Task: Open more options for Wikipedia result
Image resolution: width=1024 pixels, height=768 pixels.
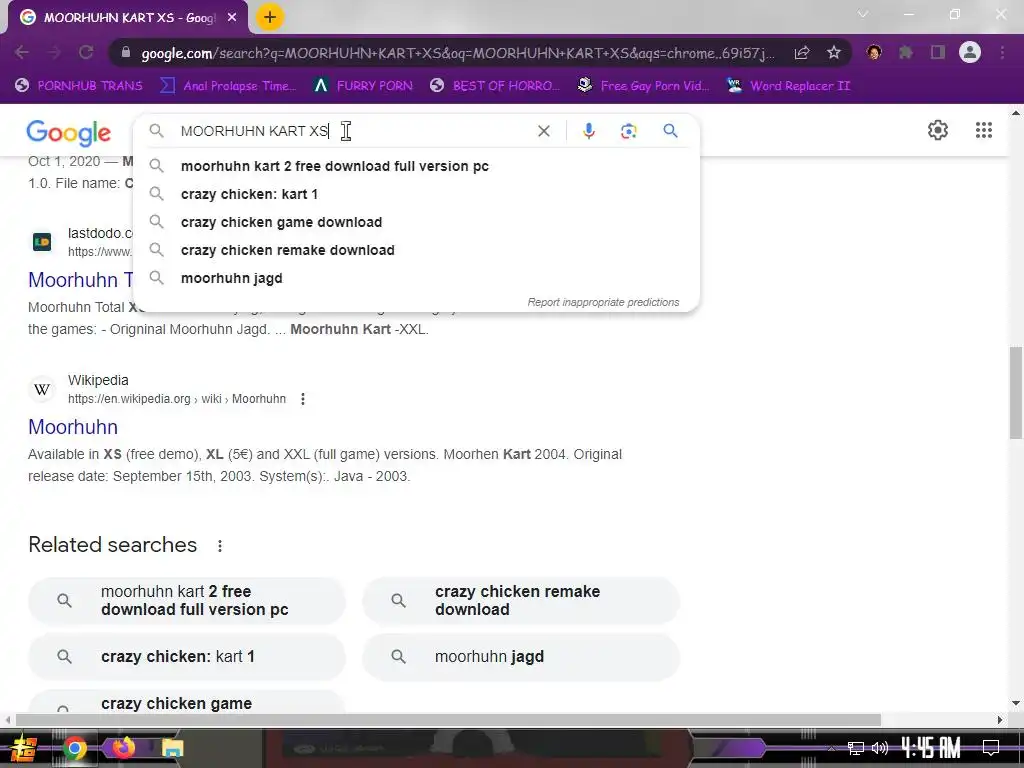Action: point(302,398)
